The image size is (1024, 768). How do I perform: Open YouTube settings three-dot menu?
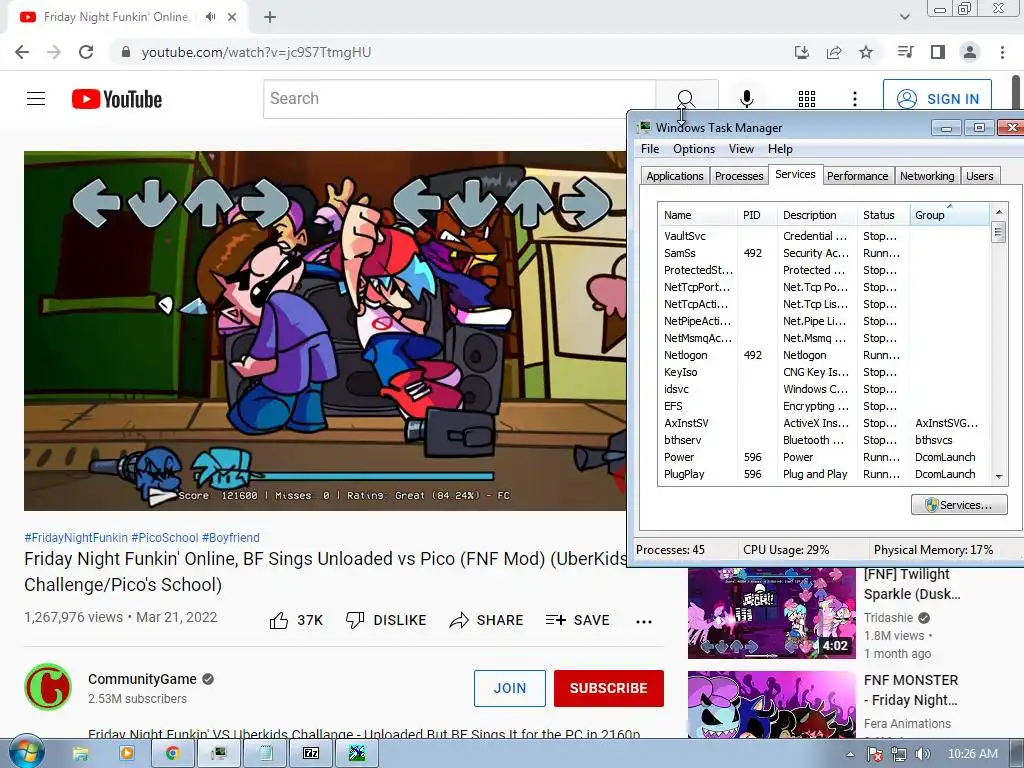(854, 99)
